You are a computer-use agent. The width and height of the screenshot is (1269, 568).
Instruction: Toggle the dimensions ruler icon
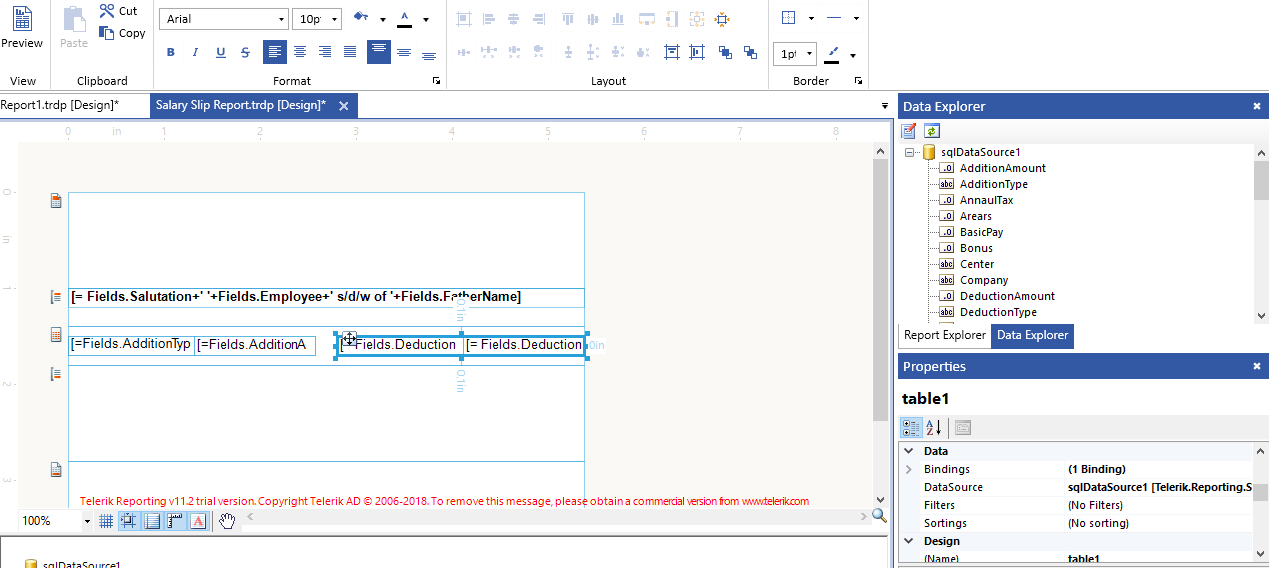pyautogui.click(x=175, y=521)
